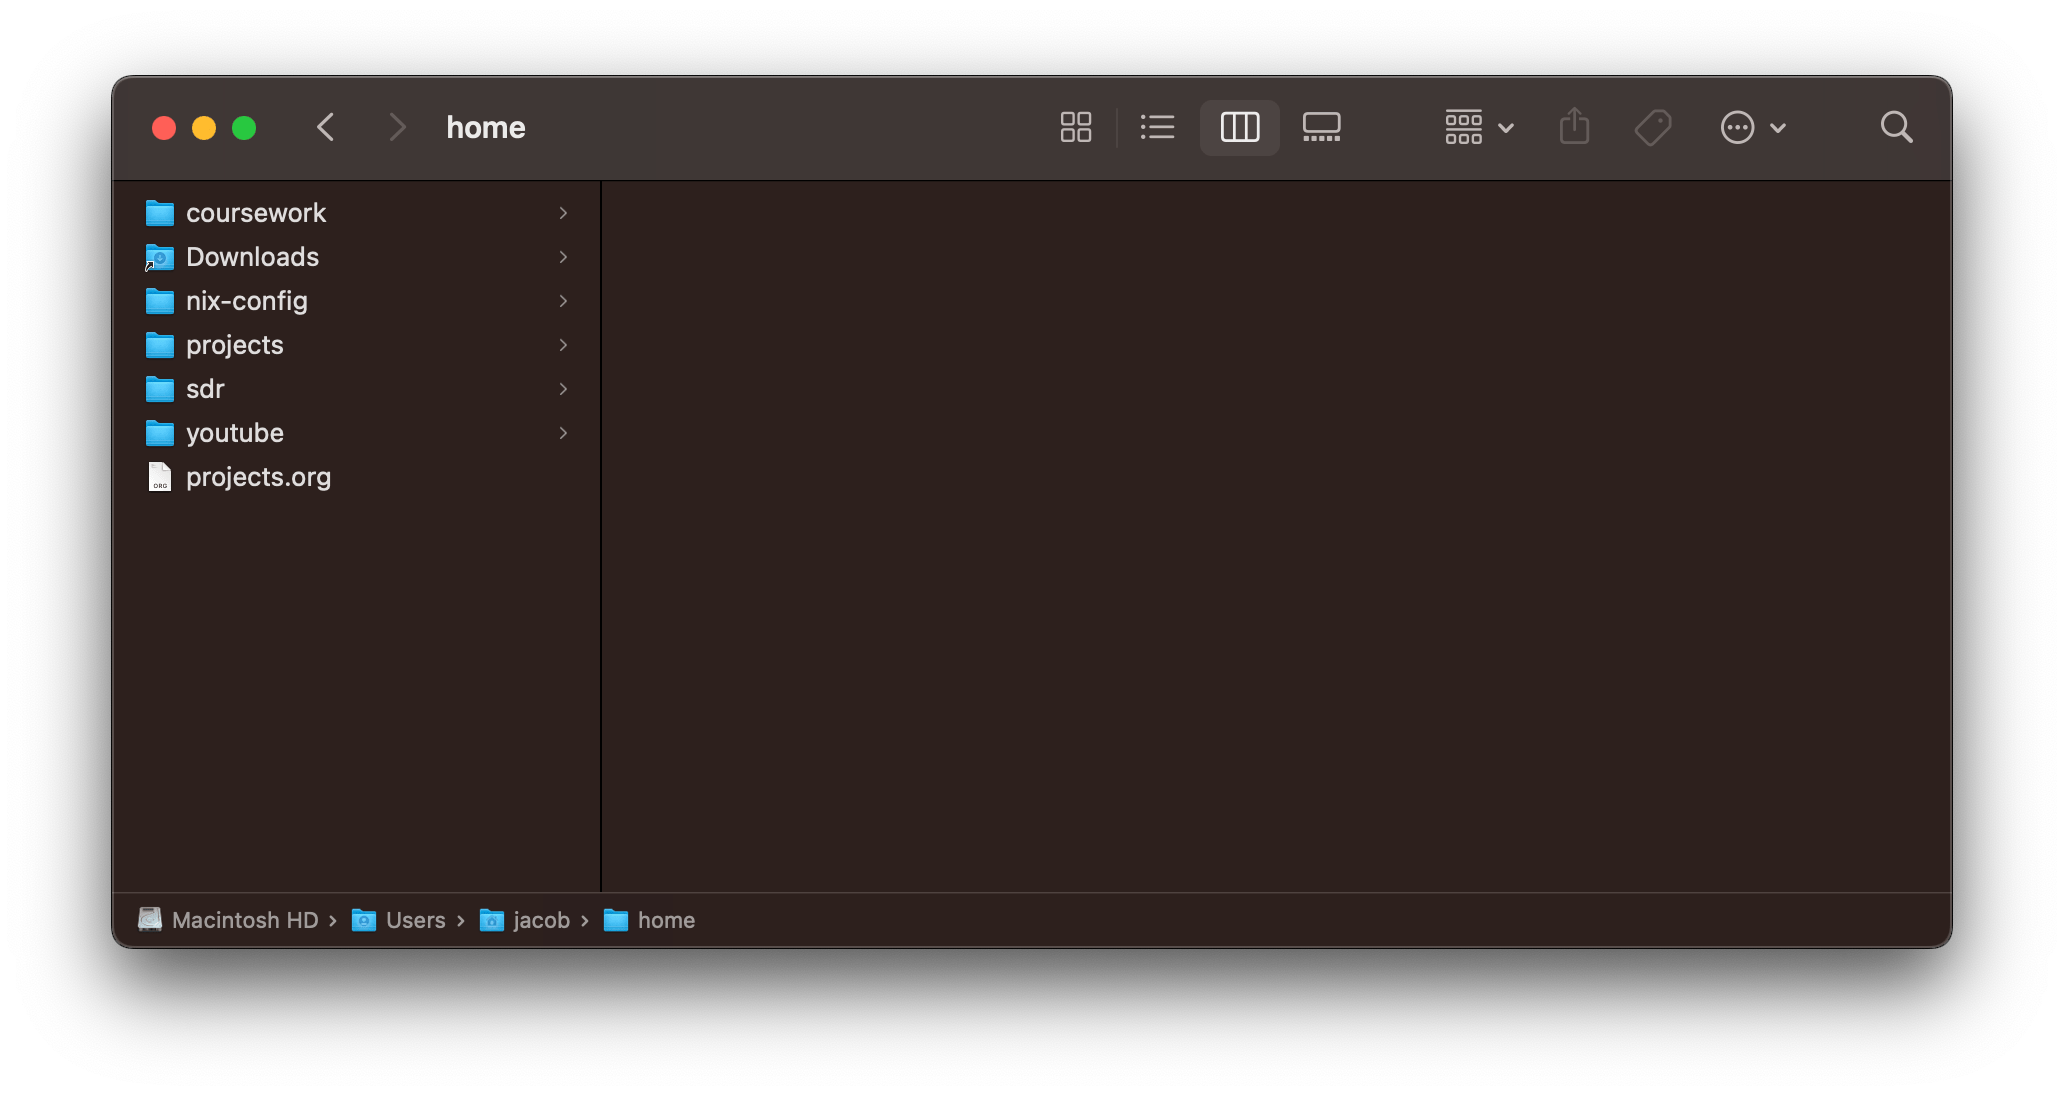Open the sdr folder
The width and height of the screenshot is (2064, 1096).
[205, 389]
